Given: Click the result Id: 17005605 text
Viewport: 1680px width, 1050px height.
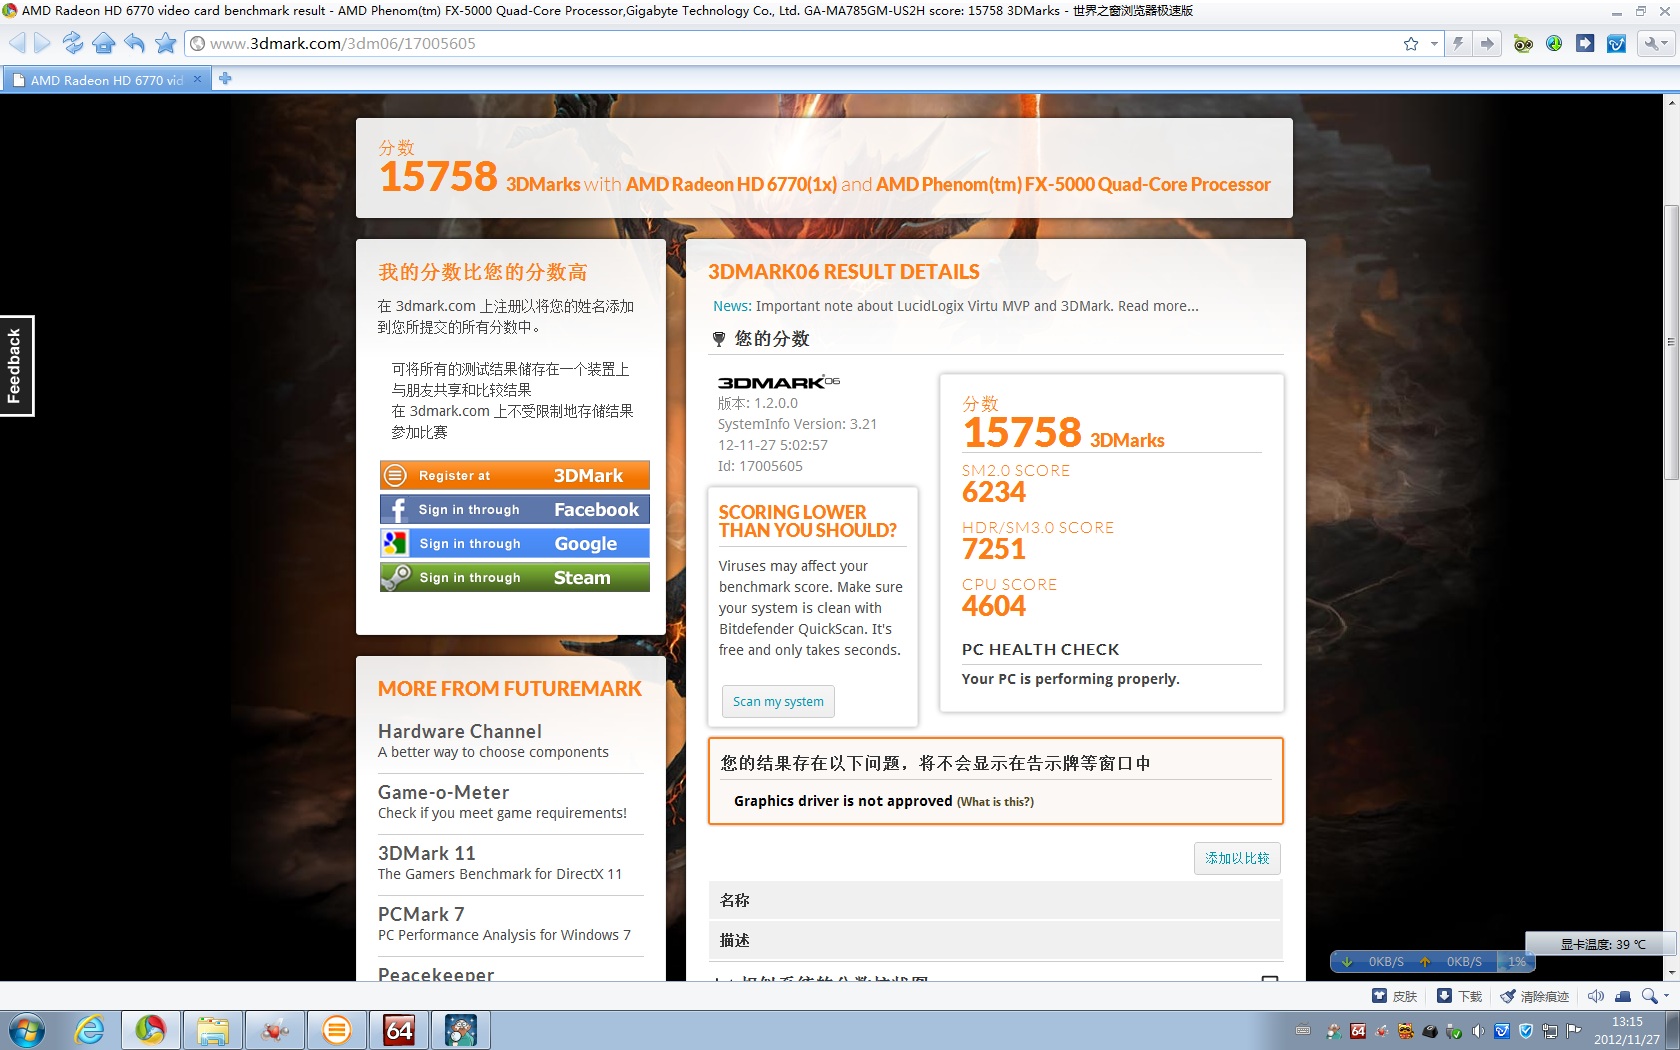Looking at the screenshot, I should pyautogui.click(x=760, y=466).
